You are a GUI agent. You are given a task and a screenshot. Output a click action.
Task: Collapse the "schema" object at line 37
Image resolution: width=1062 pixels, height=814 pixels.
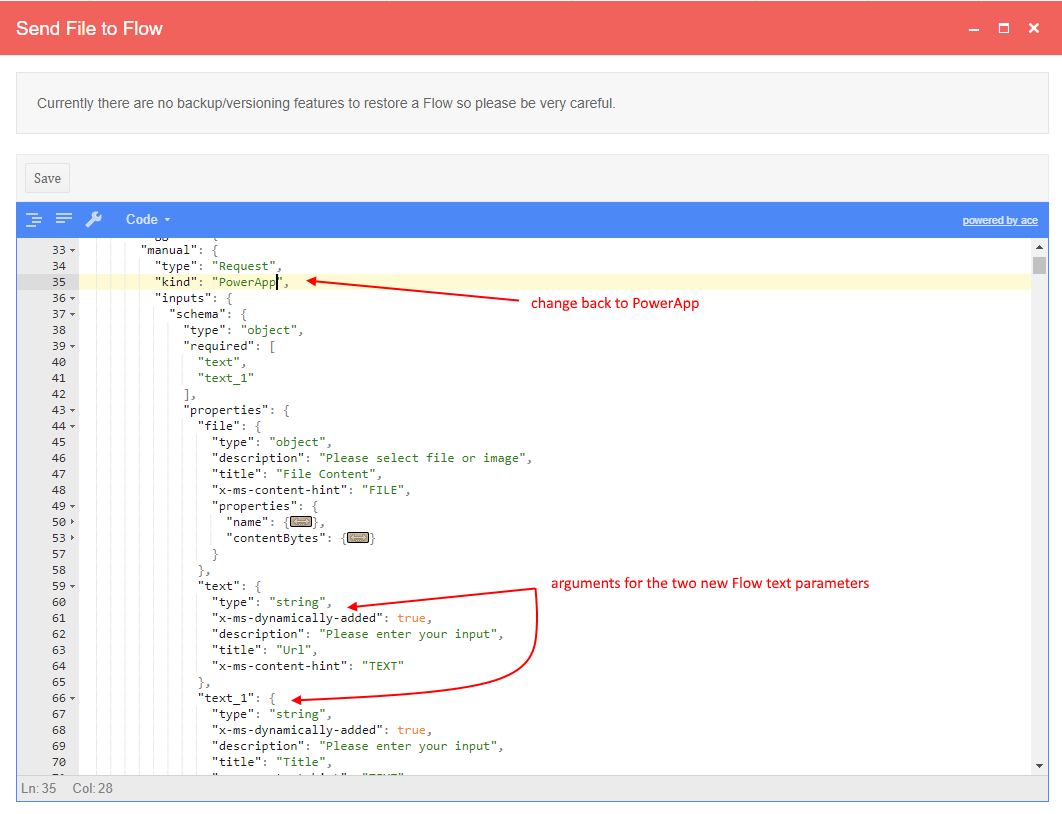73,314
